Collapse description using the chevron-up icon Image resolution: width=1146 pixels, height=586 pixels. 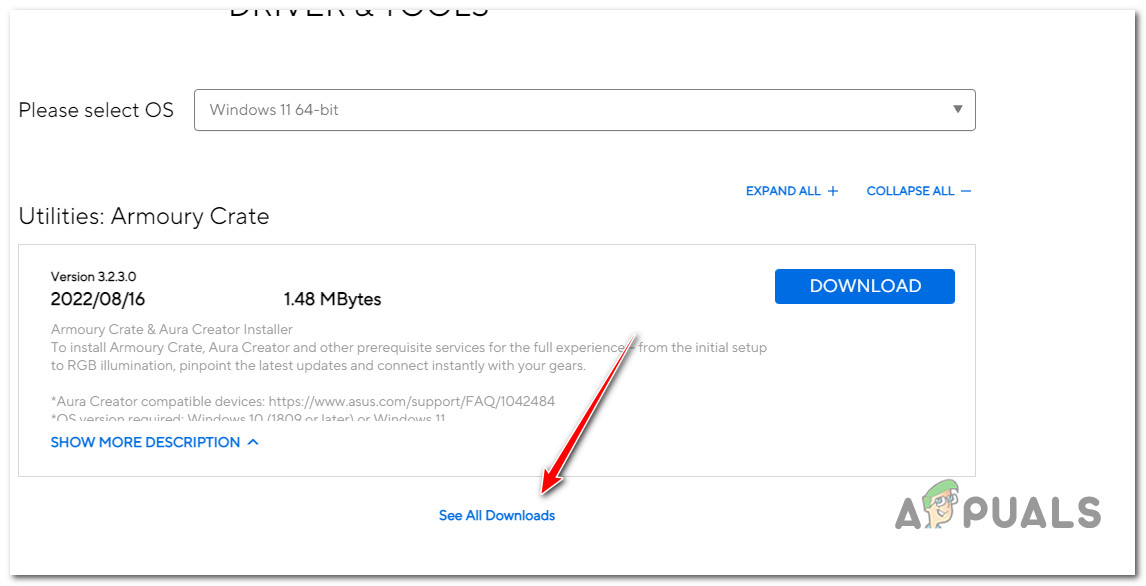252,441
